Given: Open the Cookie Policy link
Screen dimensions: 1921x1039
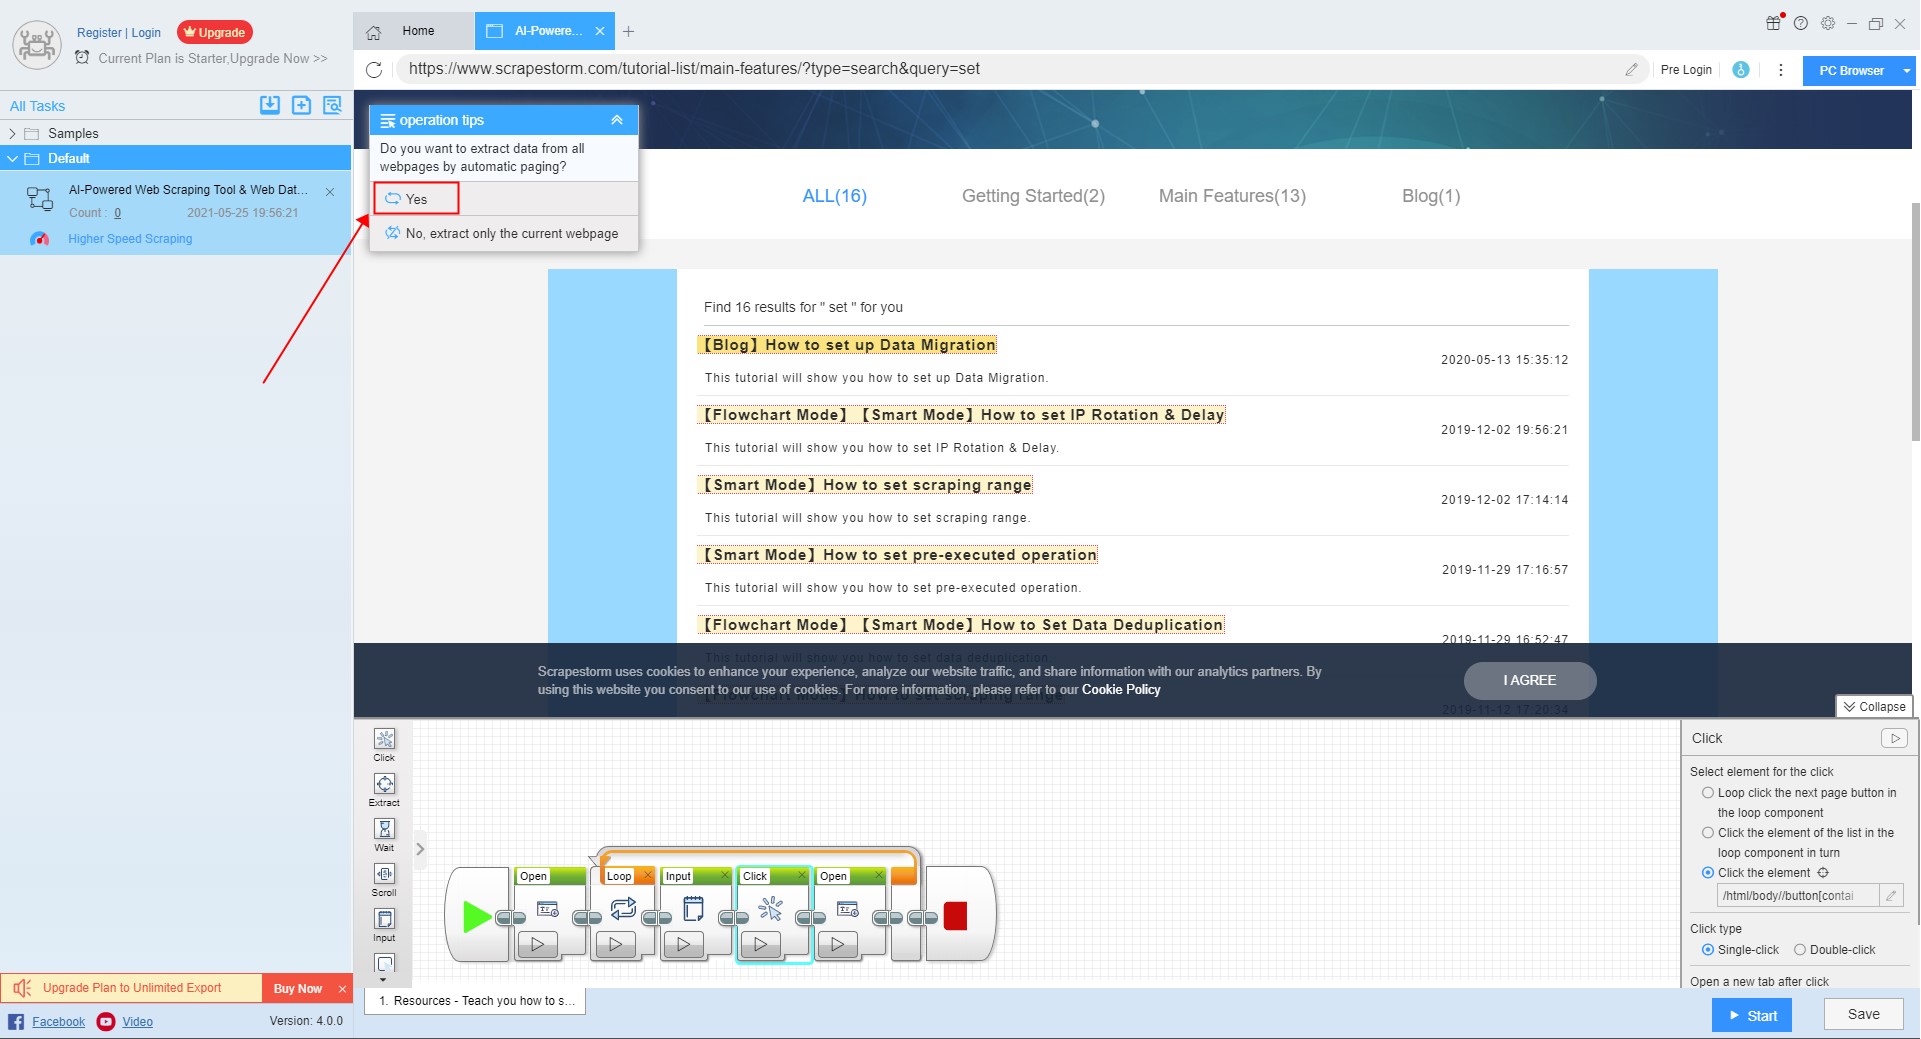Looking at the screenshot, I should click(1121, 689).
